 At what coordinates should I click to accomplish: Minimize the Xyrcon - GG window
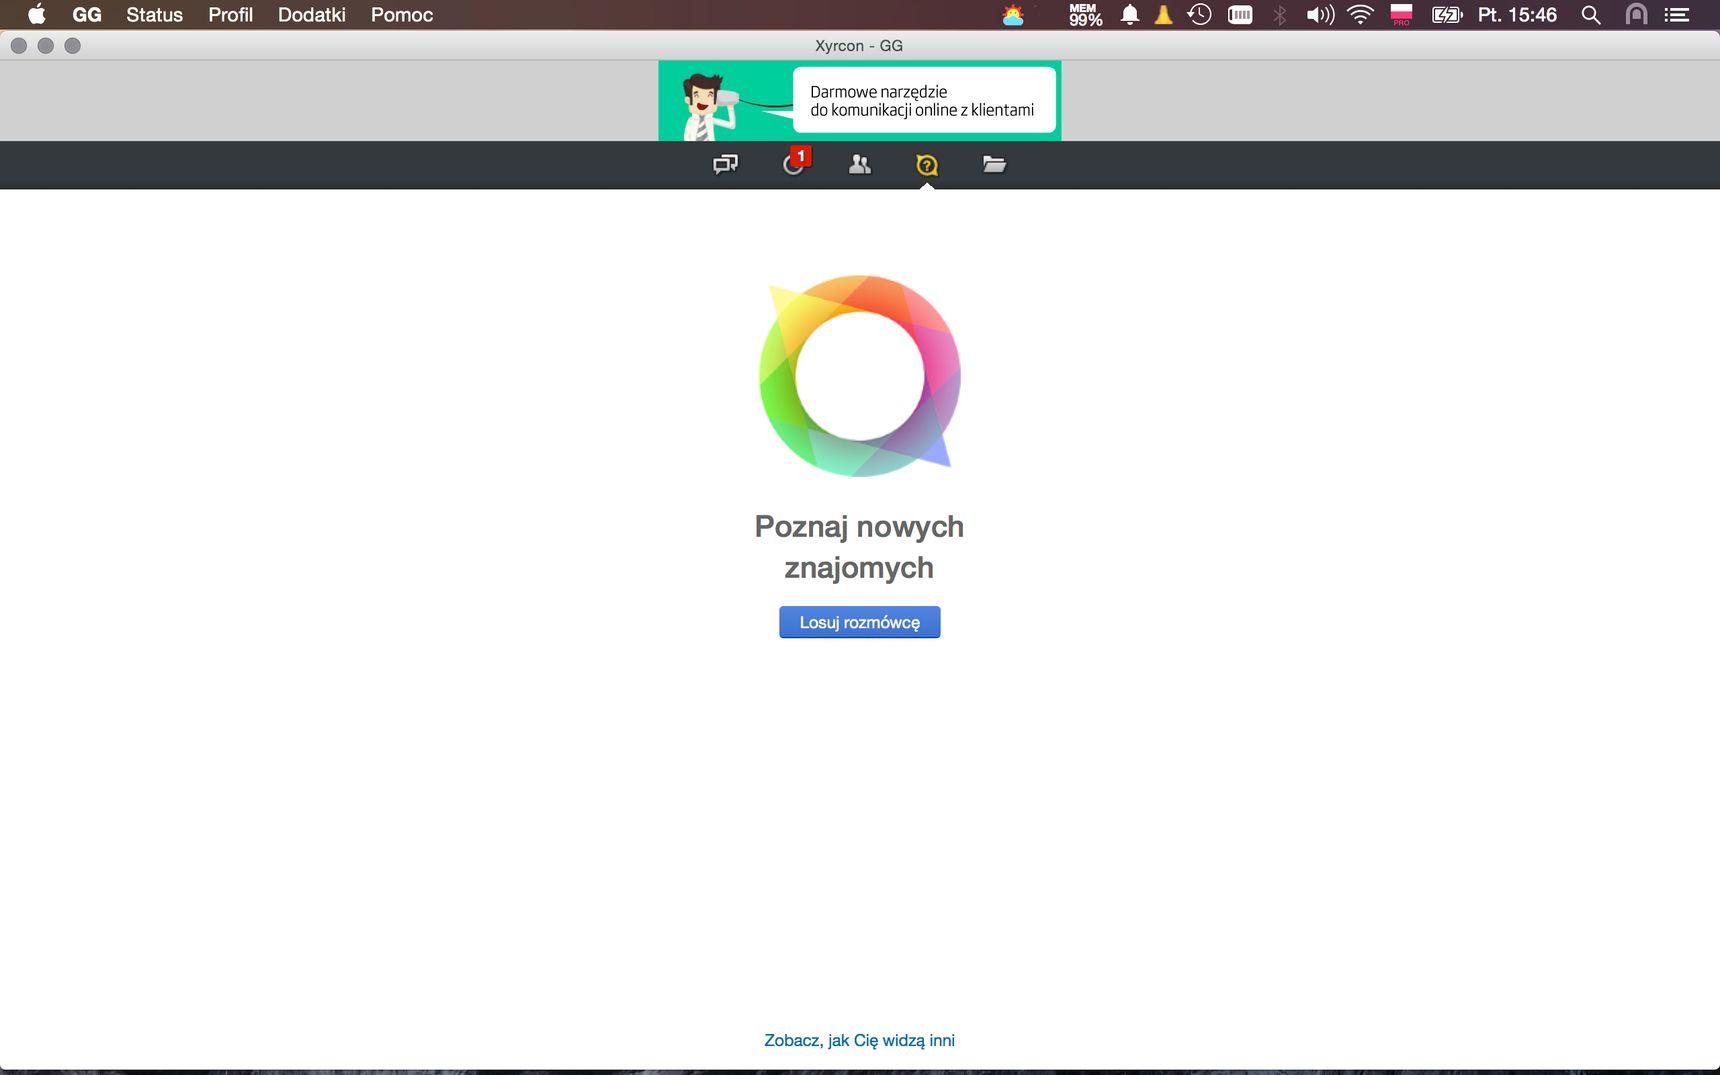click(x=45, y=46)
